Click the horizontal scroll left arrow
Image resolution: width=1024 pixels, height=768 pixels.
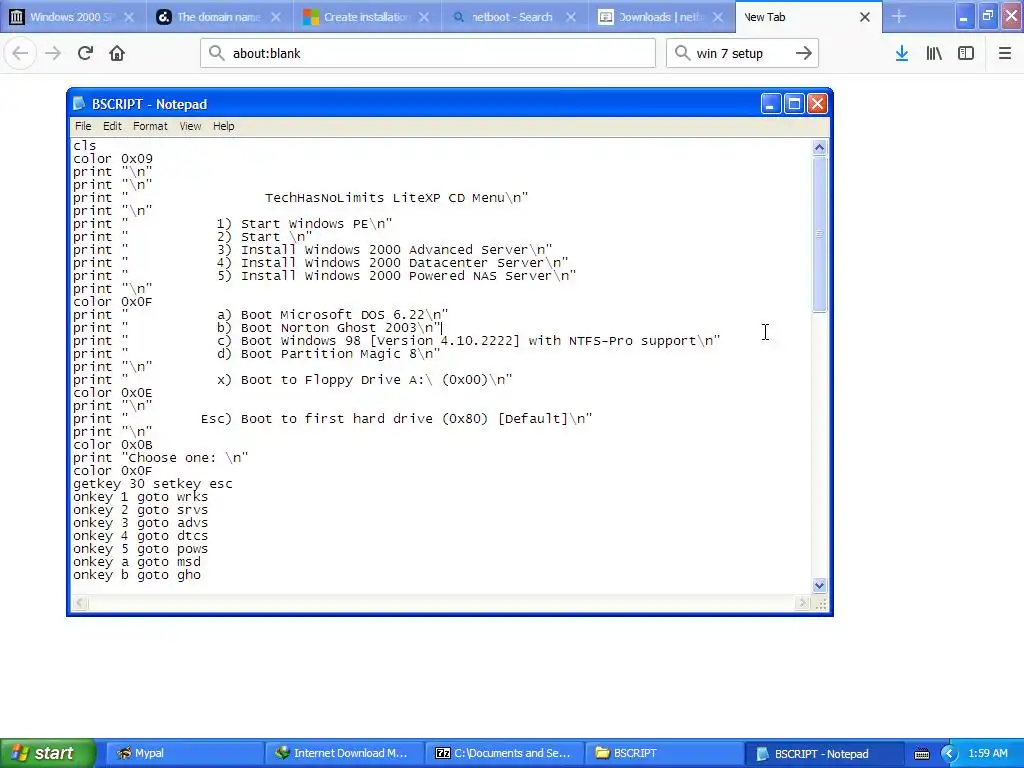80,603
